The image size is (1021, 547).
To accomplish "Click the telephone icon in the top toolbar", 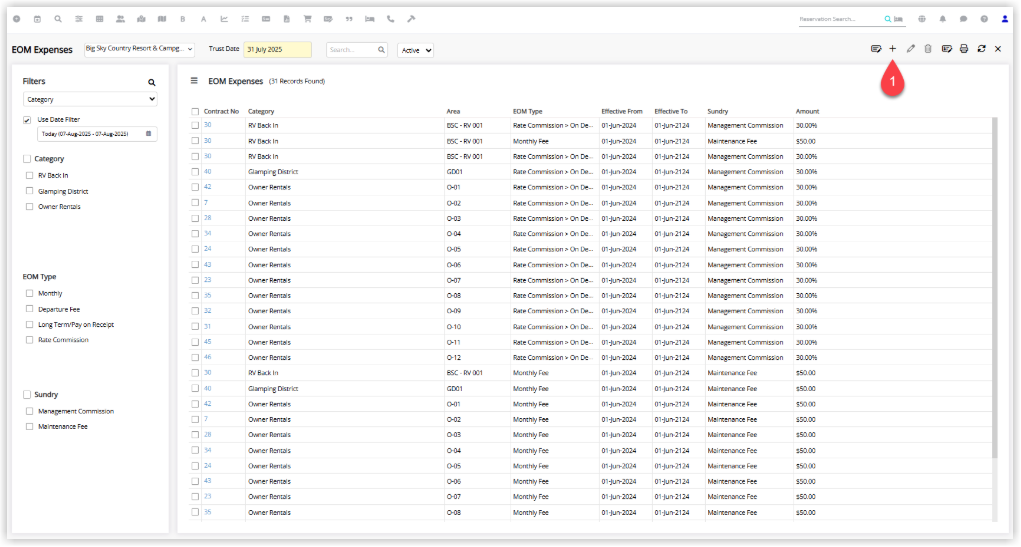I will click(391, 19).
